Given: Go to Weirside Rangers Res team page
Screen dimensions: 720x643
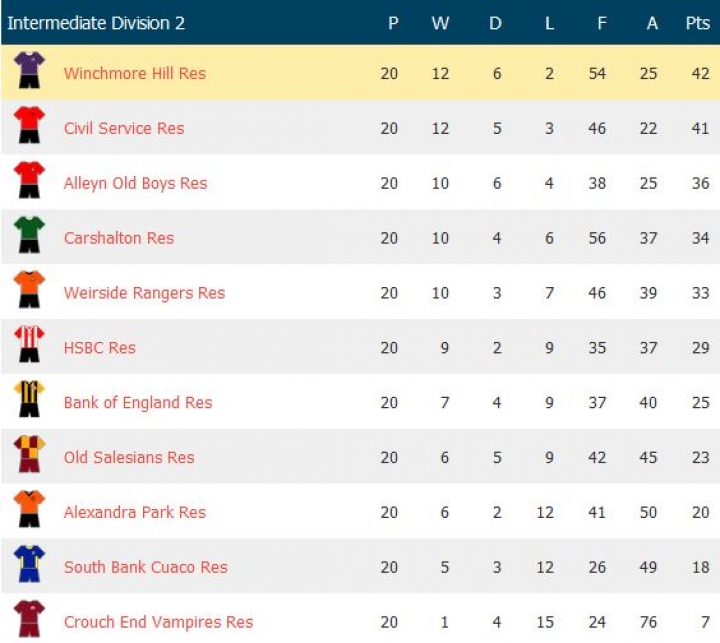Looking at the screenshot, I should click(x=144, y=293).
